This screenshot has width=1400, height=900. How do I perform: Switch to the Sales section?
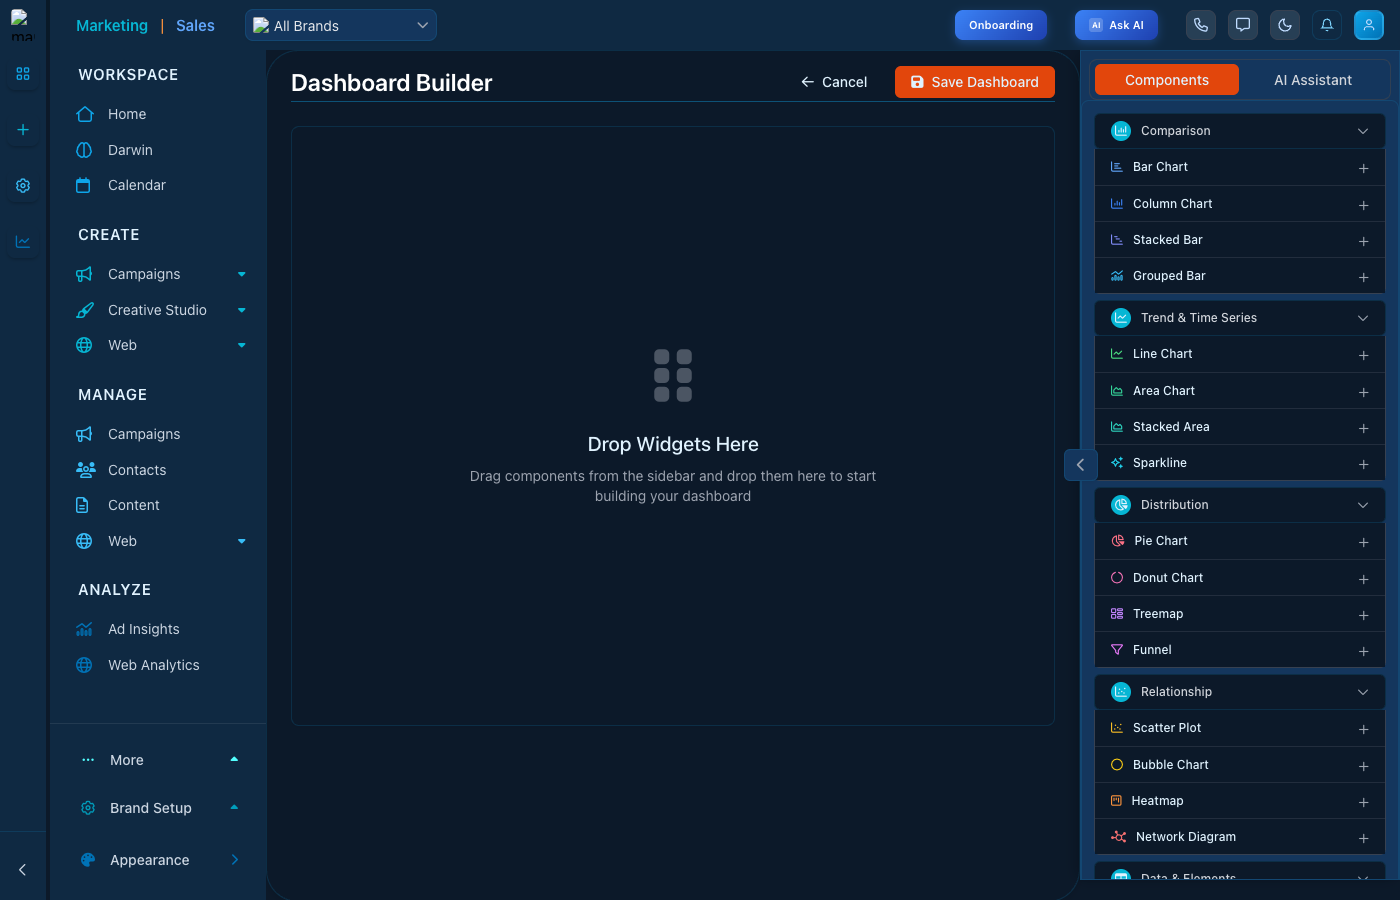click(x=195, y=26)
